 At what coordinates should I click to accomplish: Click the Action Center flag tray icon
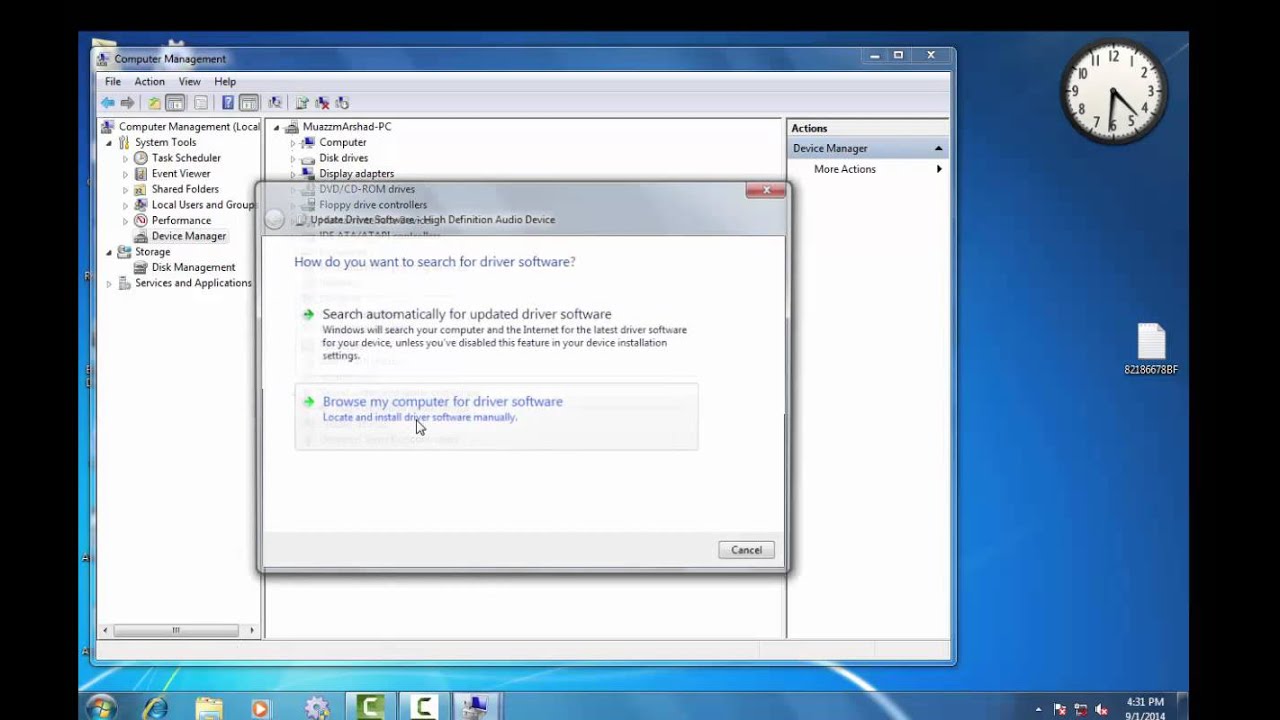(x=1060, y=709)
